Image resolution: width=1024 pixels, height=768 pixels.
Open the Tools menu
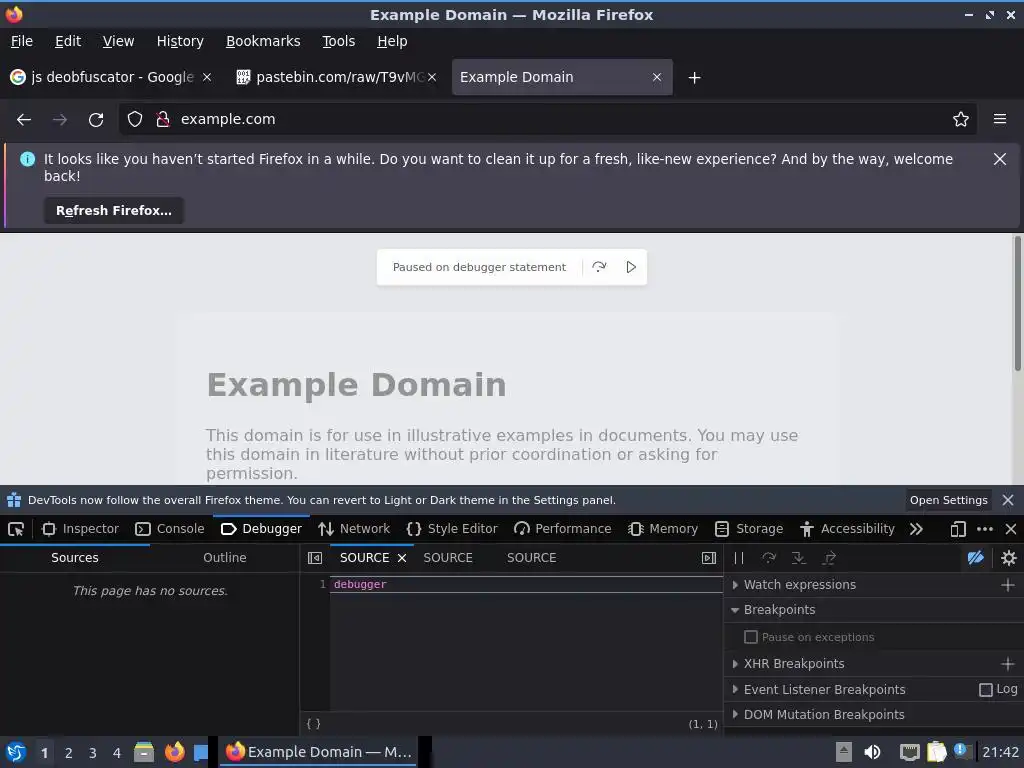338,41
